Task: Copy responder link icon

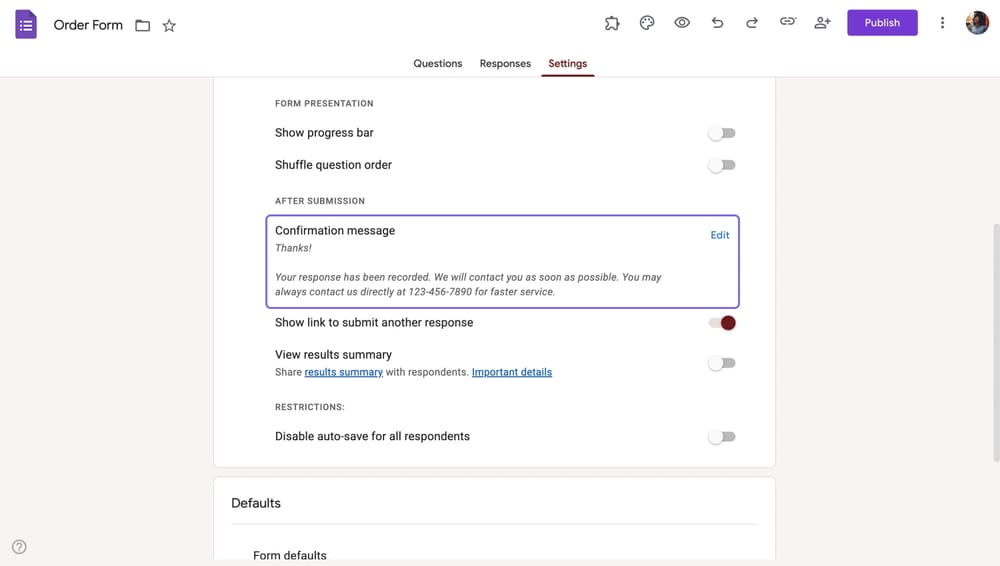Action: click(788, 22)
